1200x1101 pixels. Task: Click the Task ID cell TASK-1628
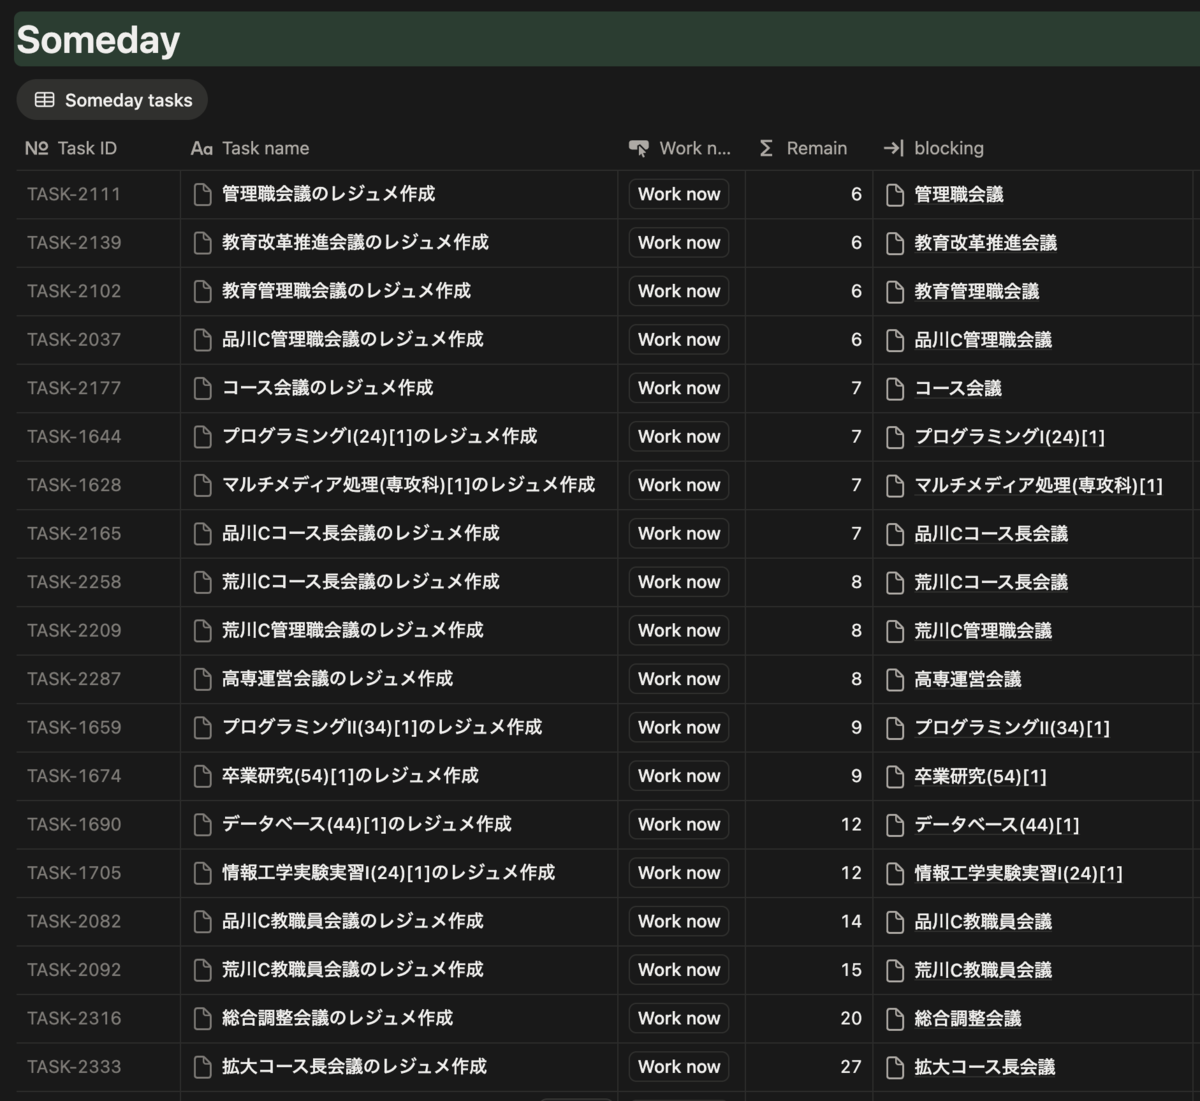[74, 485]
